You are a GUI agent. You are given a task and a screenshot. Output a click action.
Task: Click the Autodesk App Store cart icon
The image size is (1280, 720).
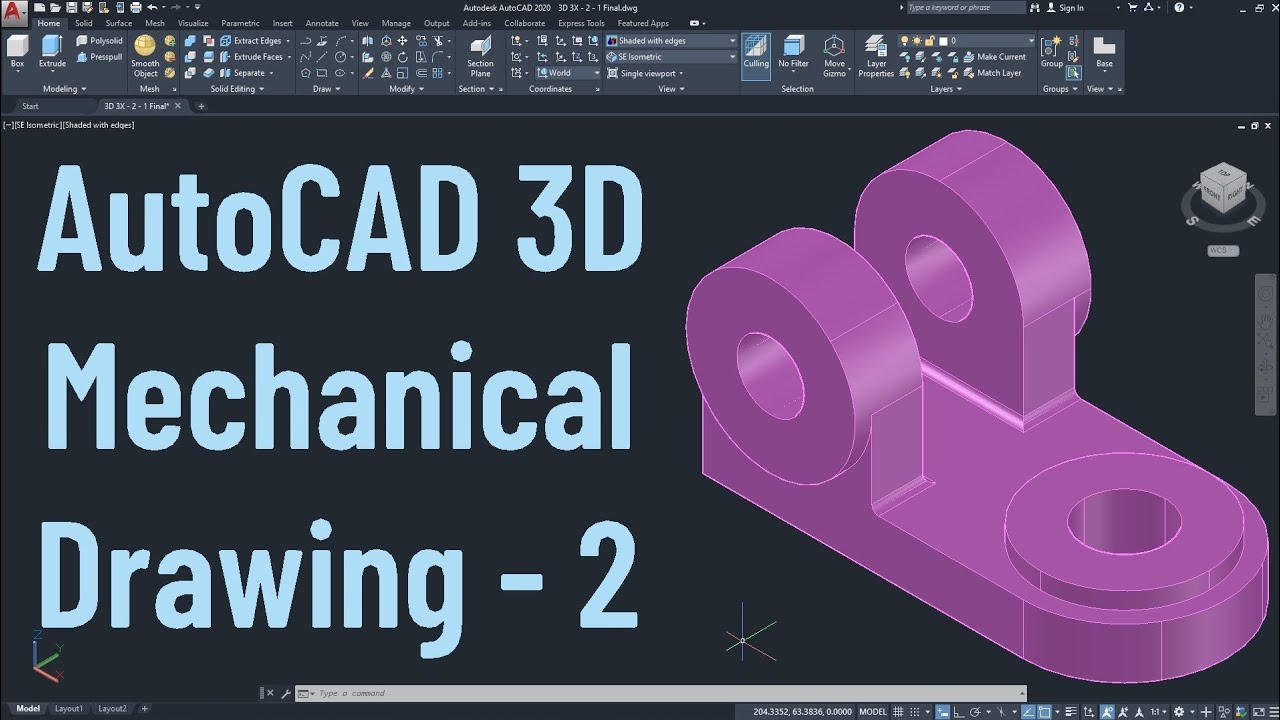tap(1133, 7)
